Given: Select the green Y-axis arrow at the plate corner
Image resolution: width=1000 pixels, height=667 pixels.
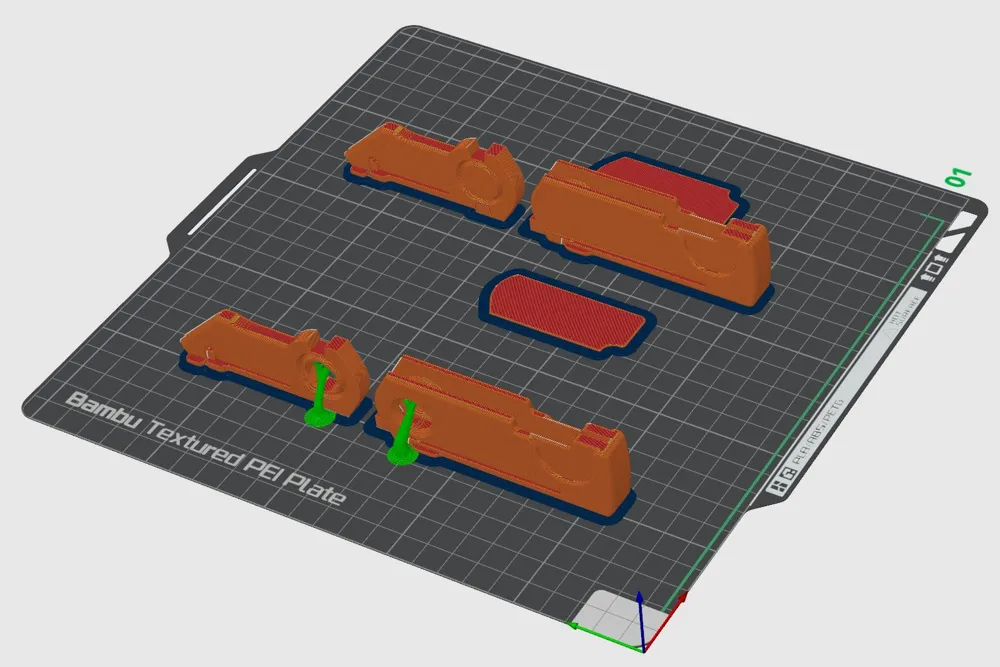Looking at the screenshot, I should pyautogui.click(x=575, y=625).
